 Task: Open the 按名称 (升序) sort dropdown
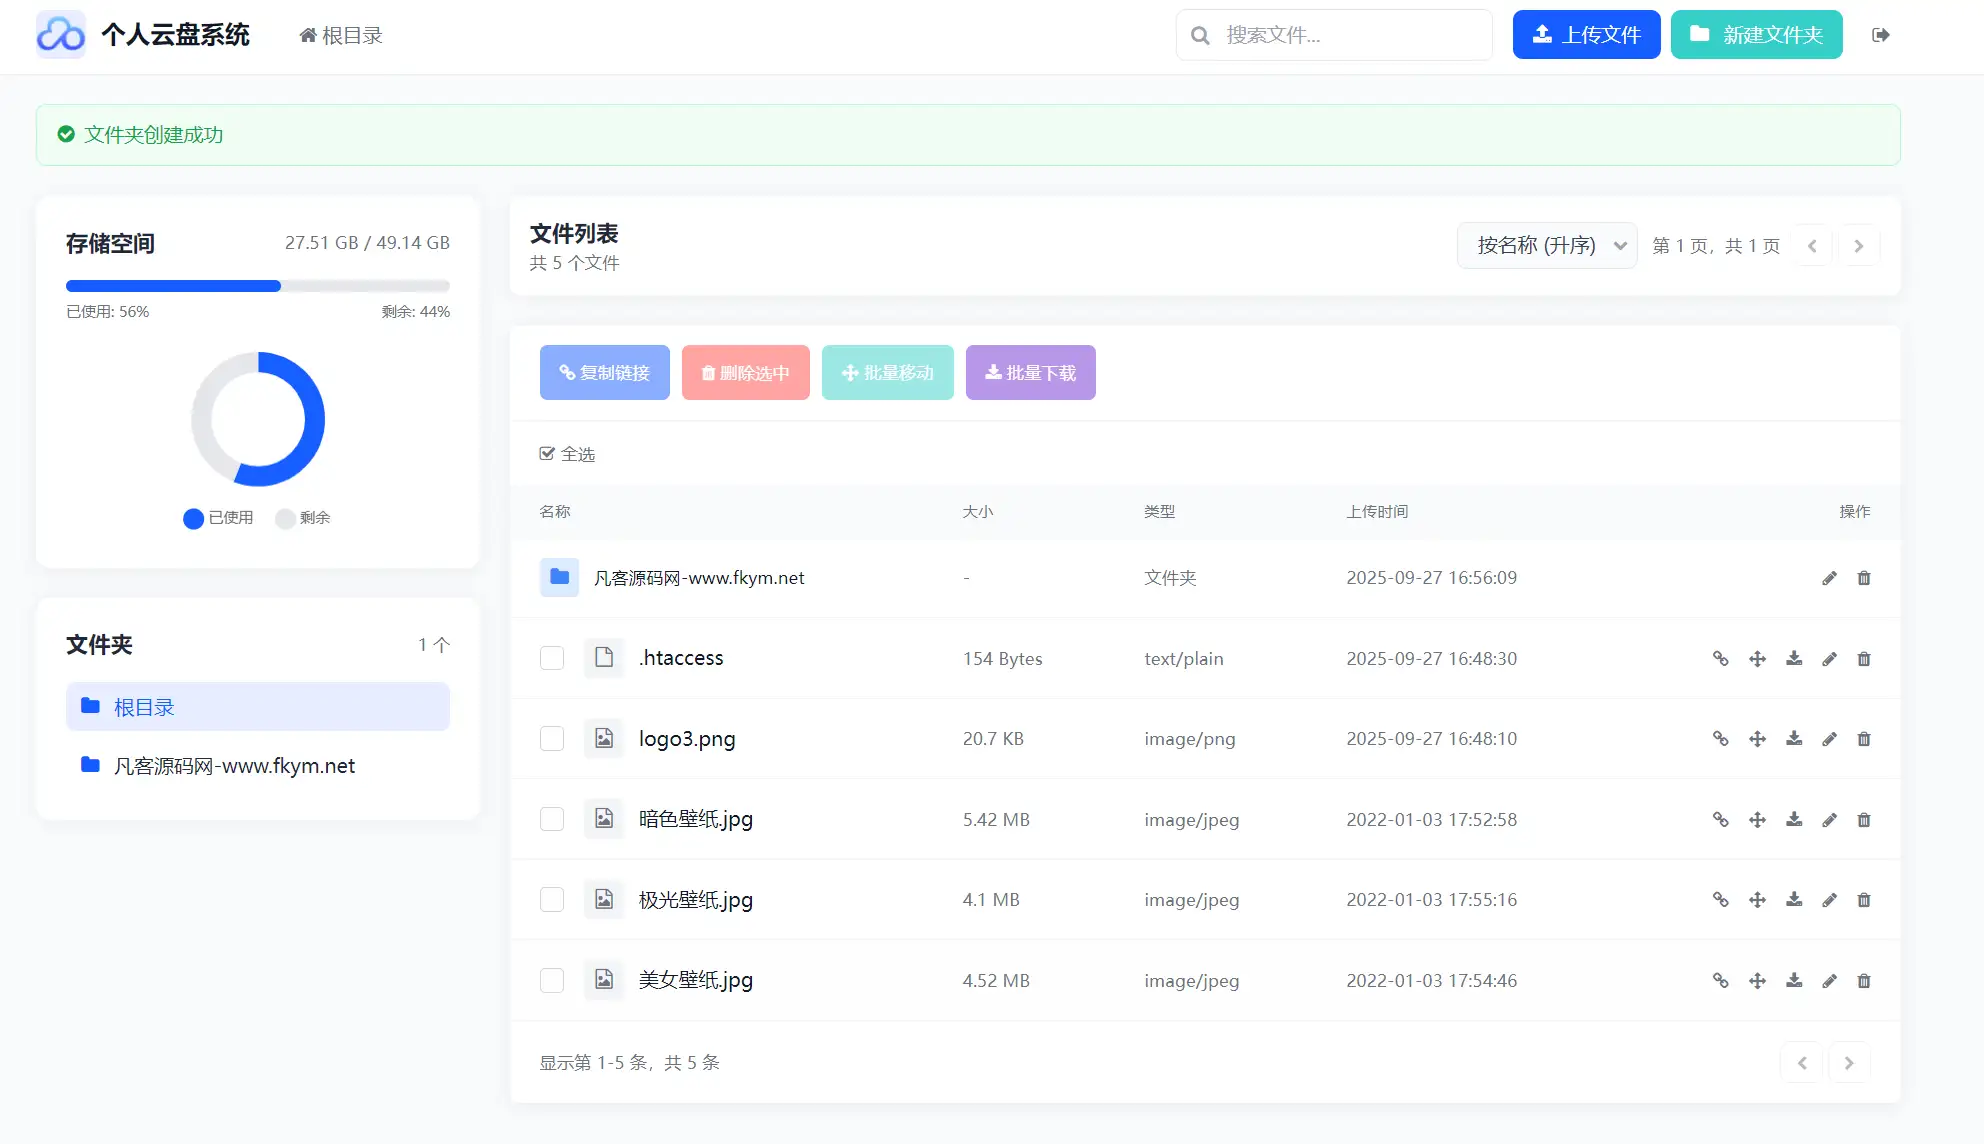click(1546, 246)
